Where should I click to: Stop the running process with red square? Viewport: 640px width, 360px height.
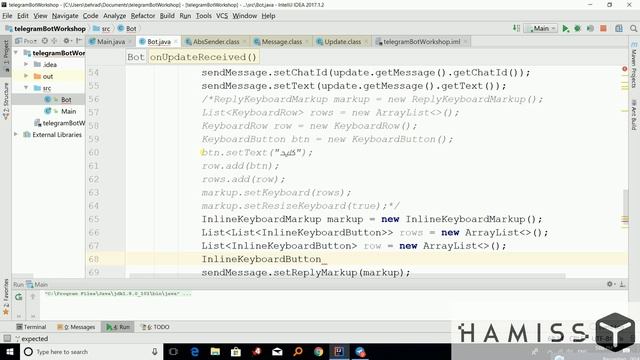(603, 29)
